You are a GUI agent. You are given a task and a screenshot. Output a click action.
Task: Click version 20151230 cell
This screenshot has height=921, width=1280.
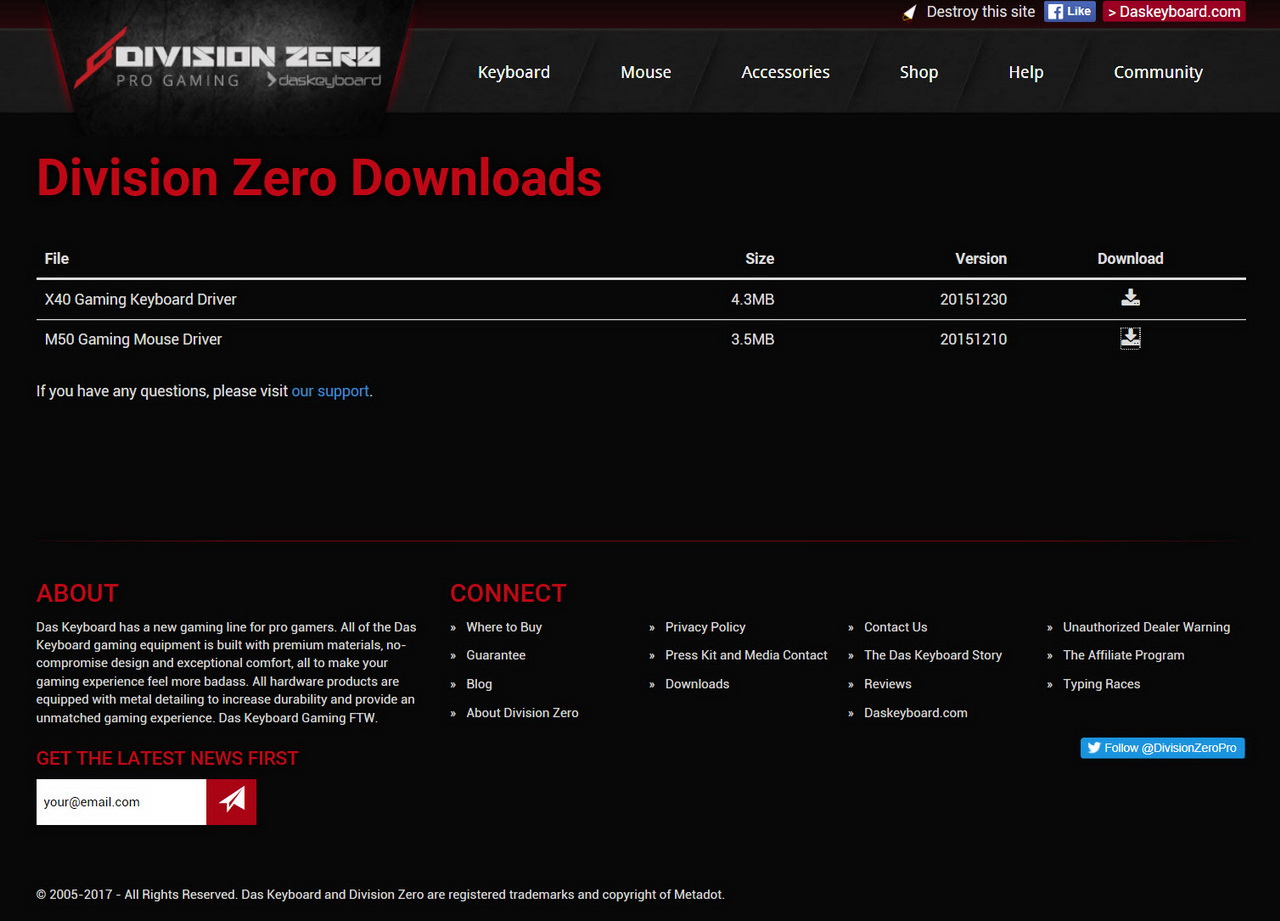(973, 299)
